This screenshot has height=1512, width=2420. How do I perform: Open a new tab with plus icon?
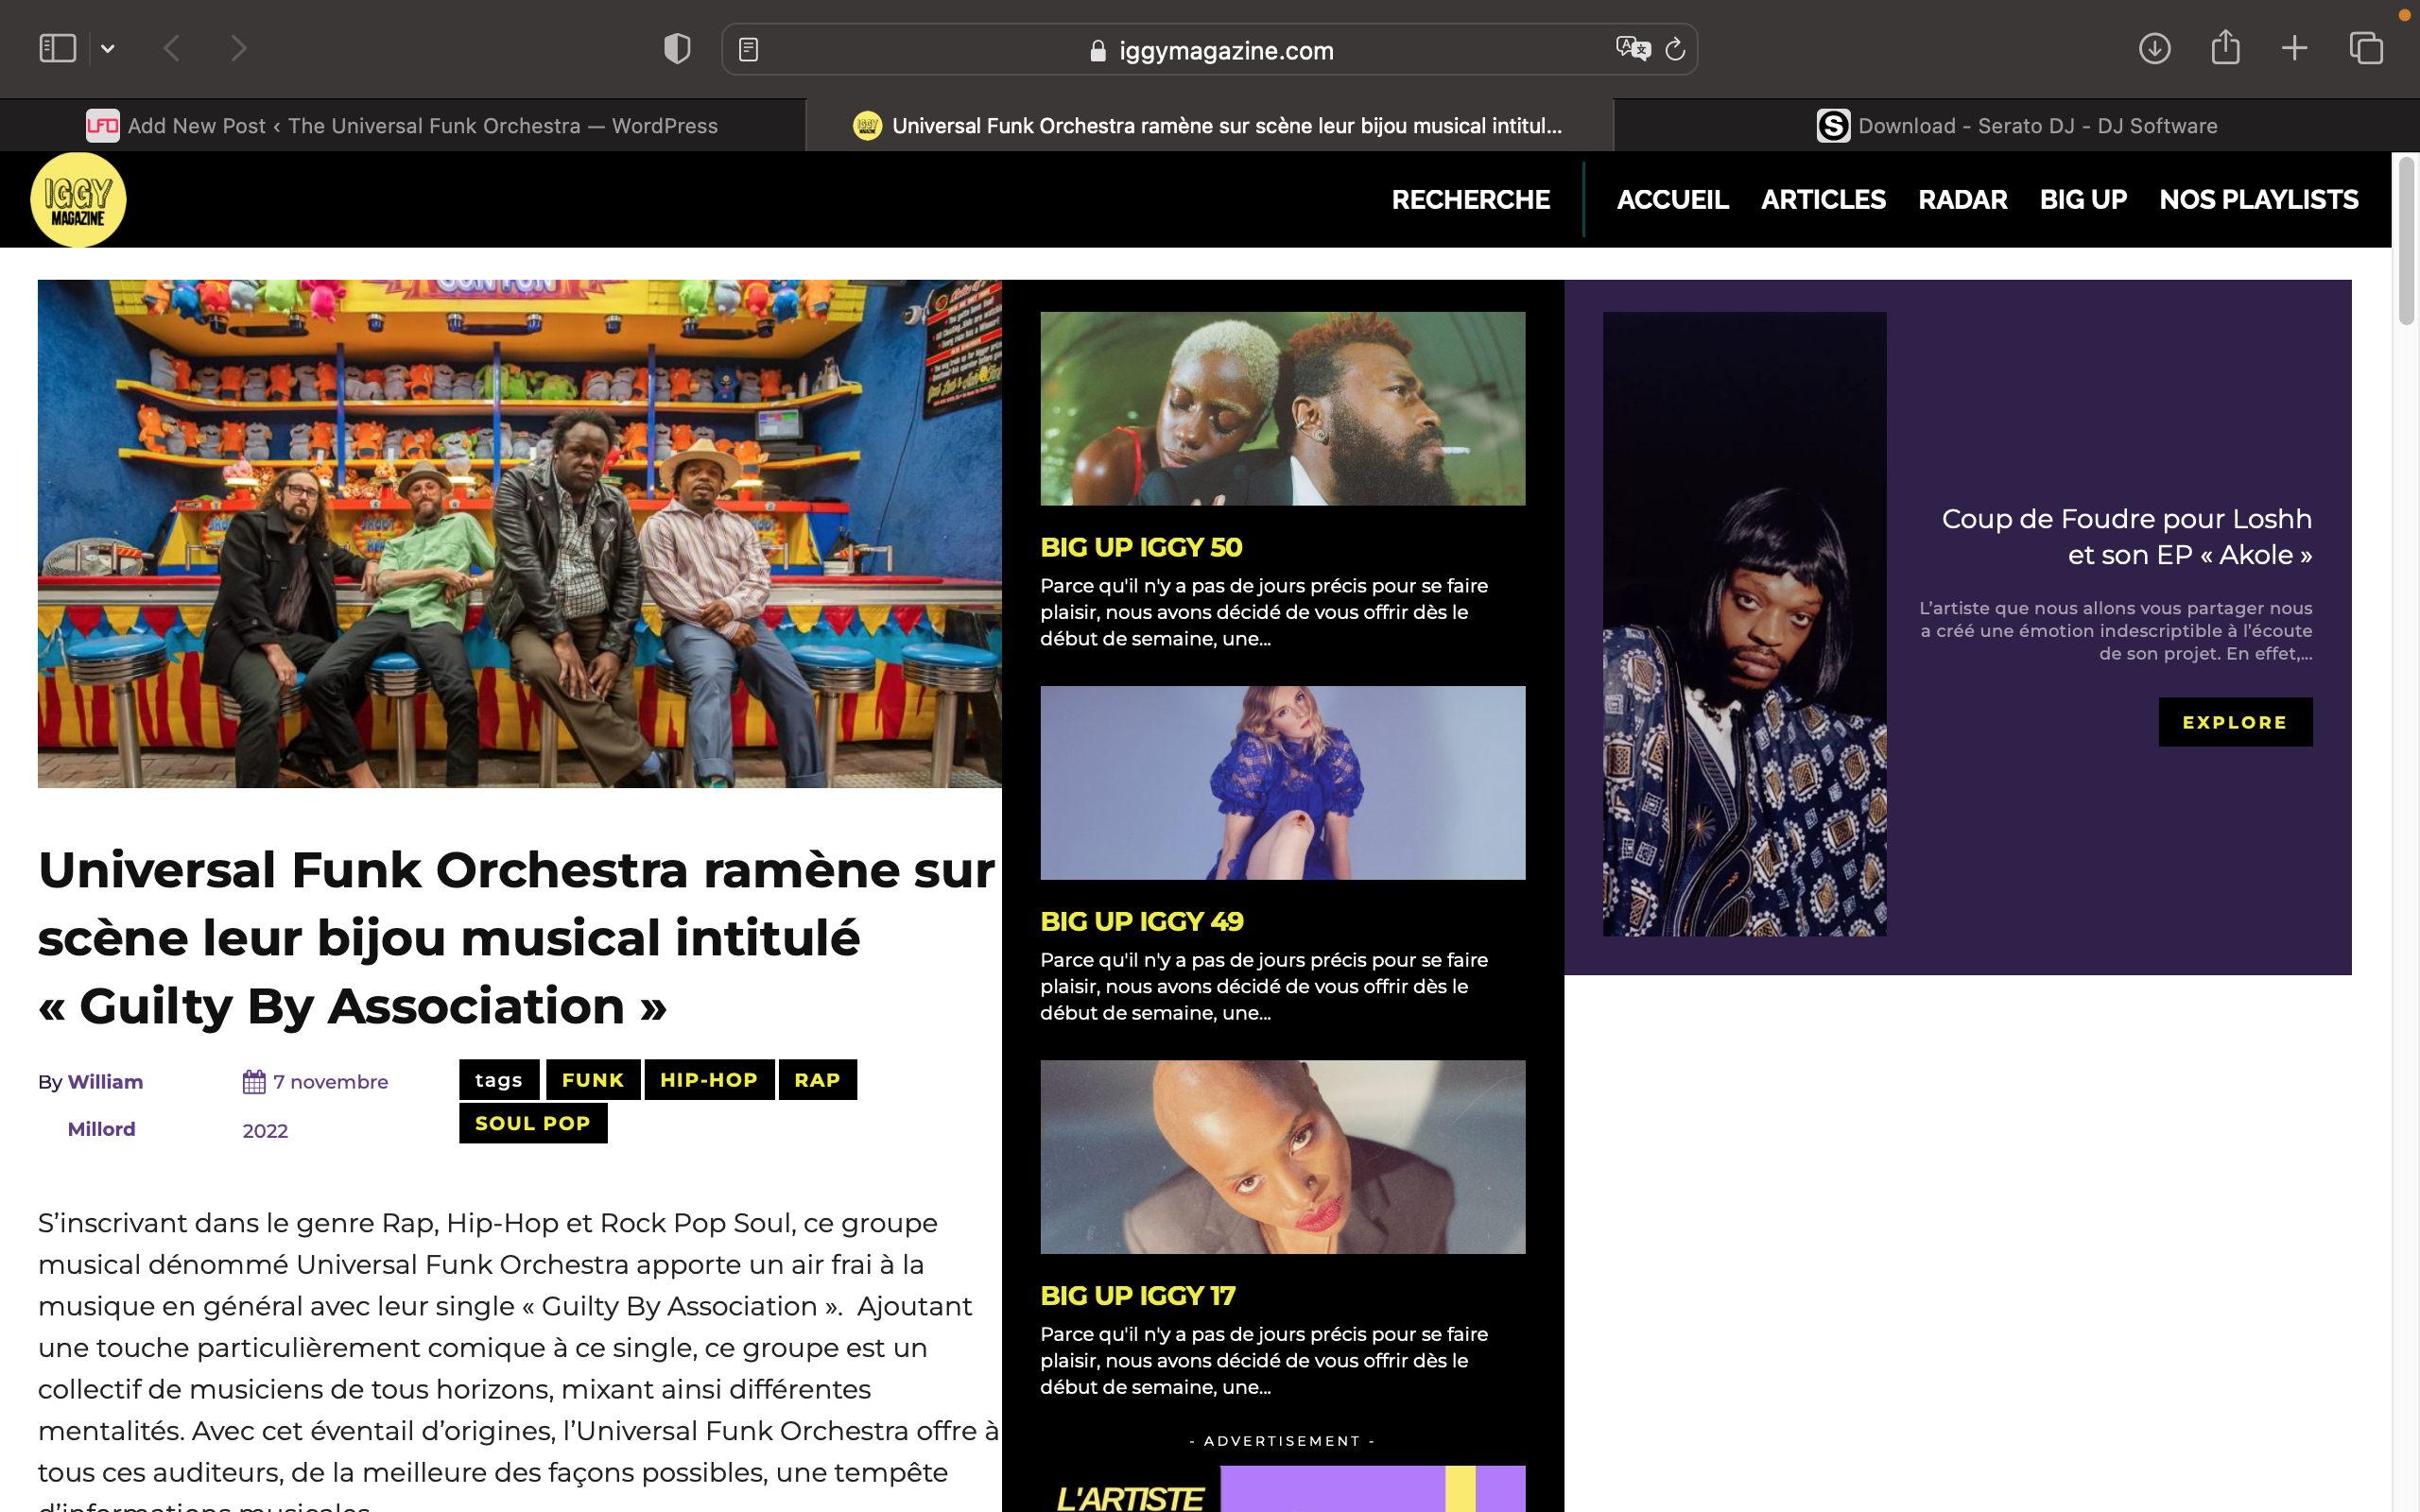point(2294,48)
